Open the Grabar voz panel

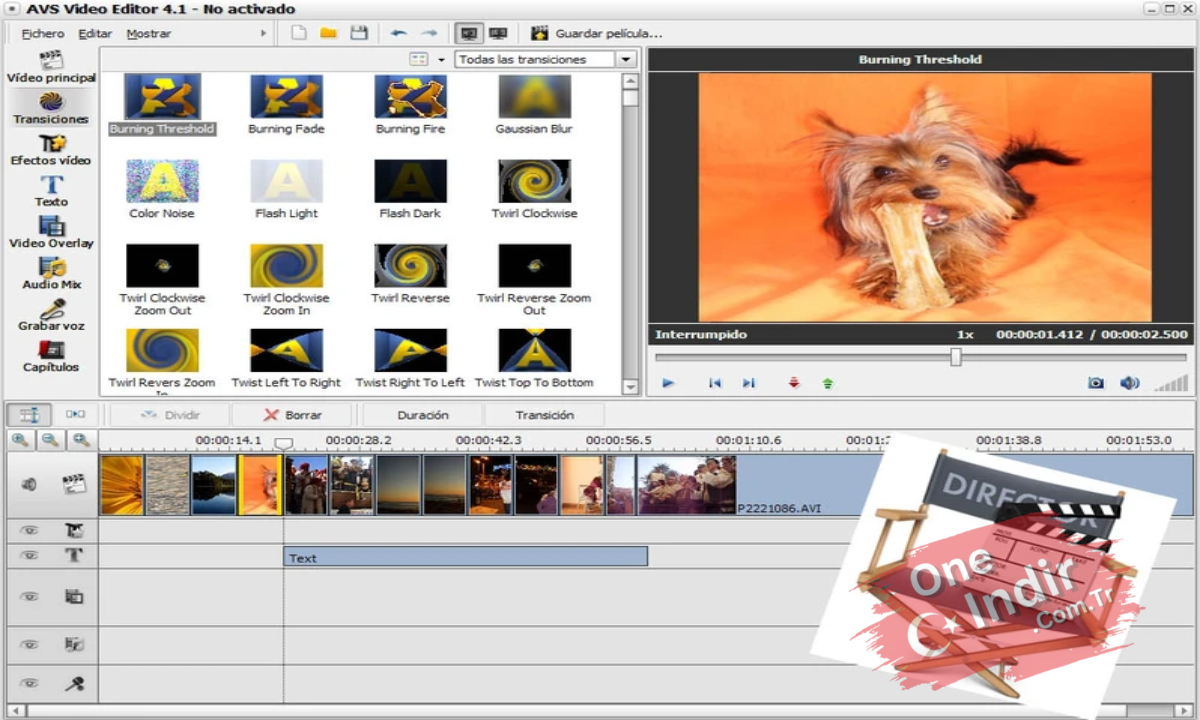(x=51, y=315)
